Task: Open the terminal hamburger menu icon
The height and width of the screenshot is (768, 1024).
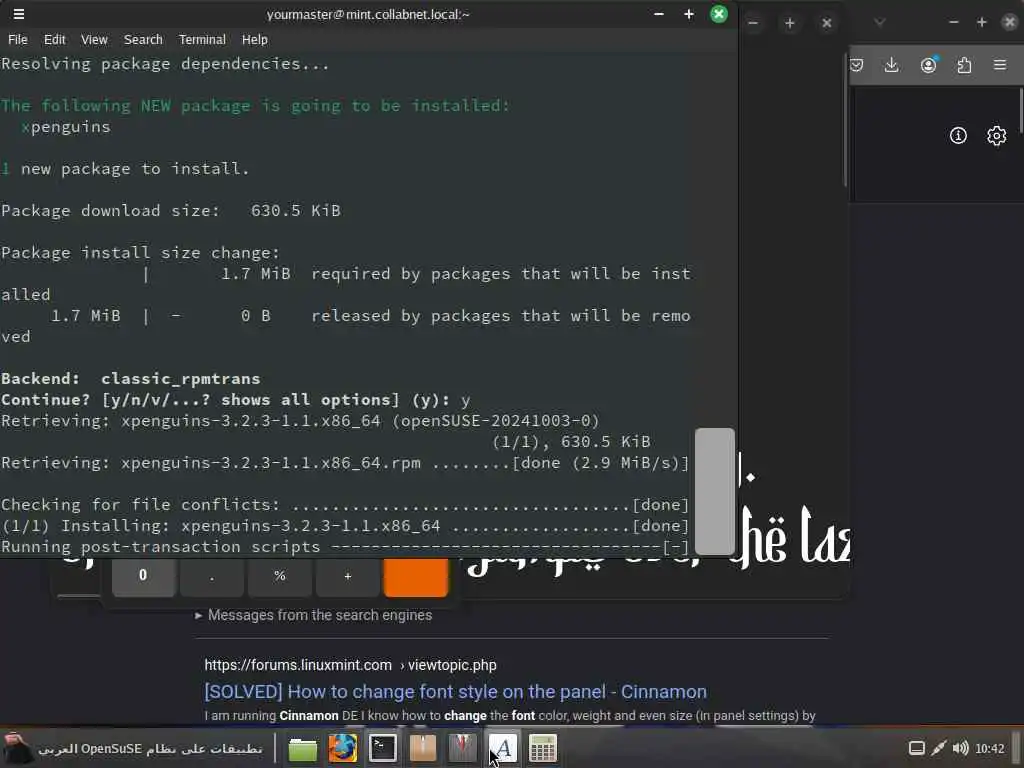Action: coord(18,14)
